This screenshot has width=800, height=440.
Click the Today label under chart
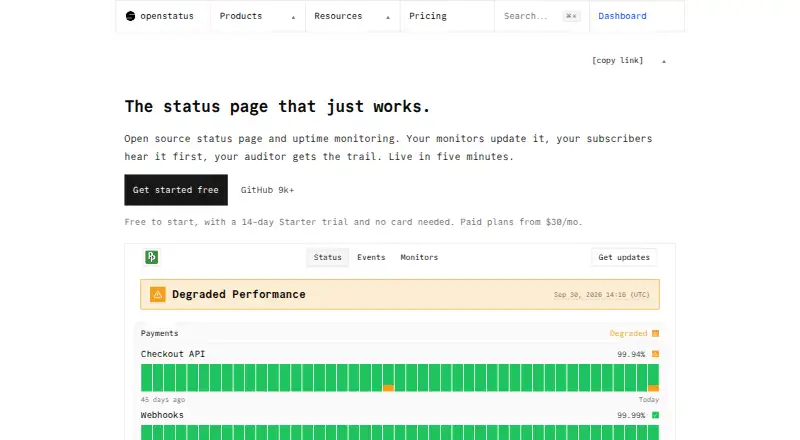point(648,400)
